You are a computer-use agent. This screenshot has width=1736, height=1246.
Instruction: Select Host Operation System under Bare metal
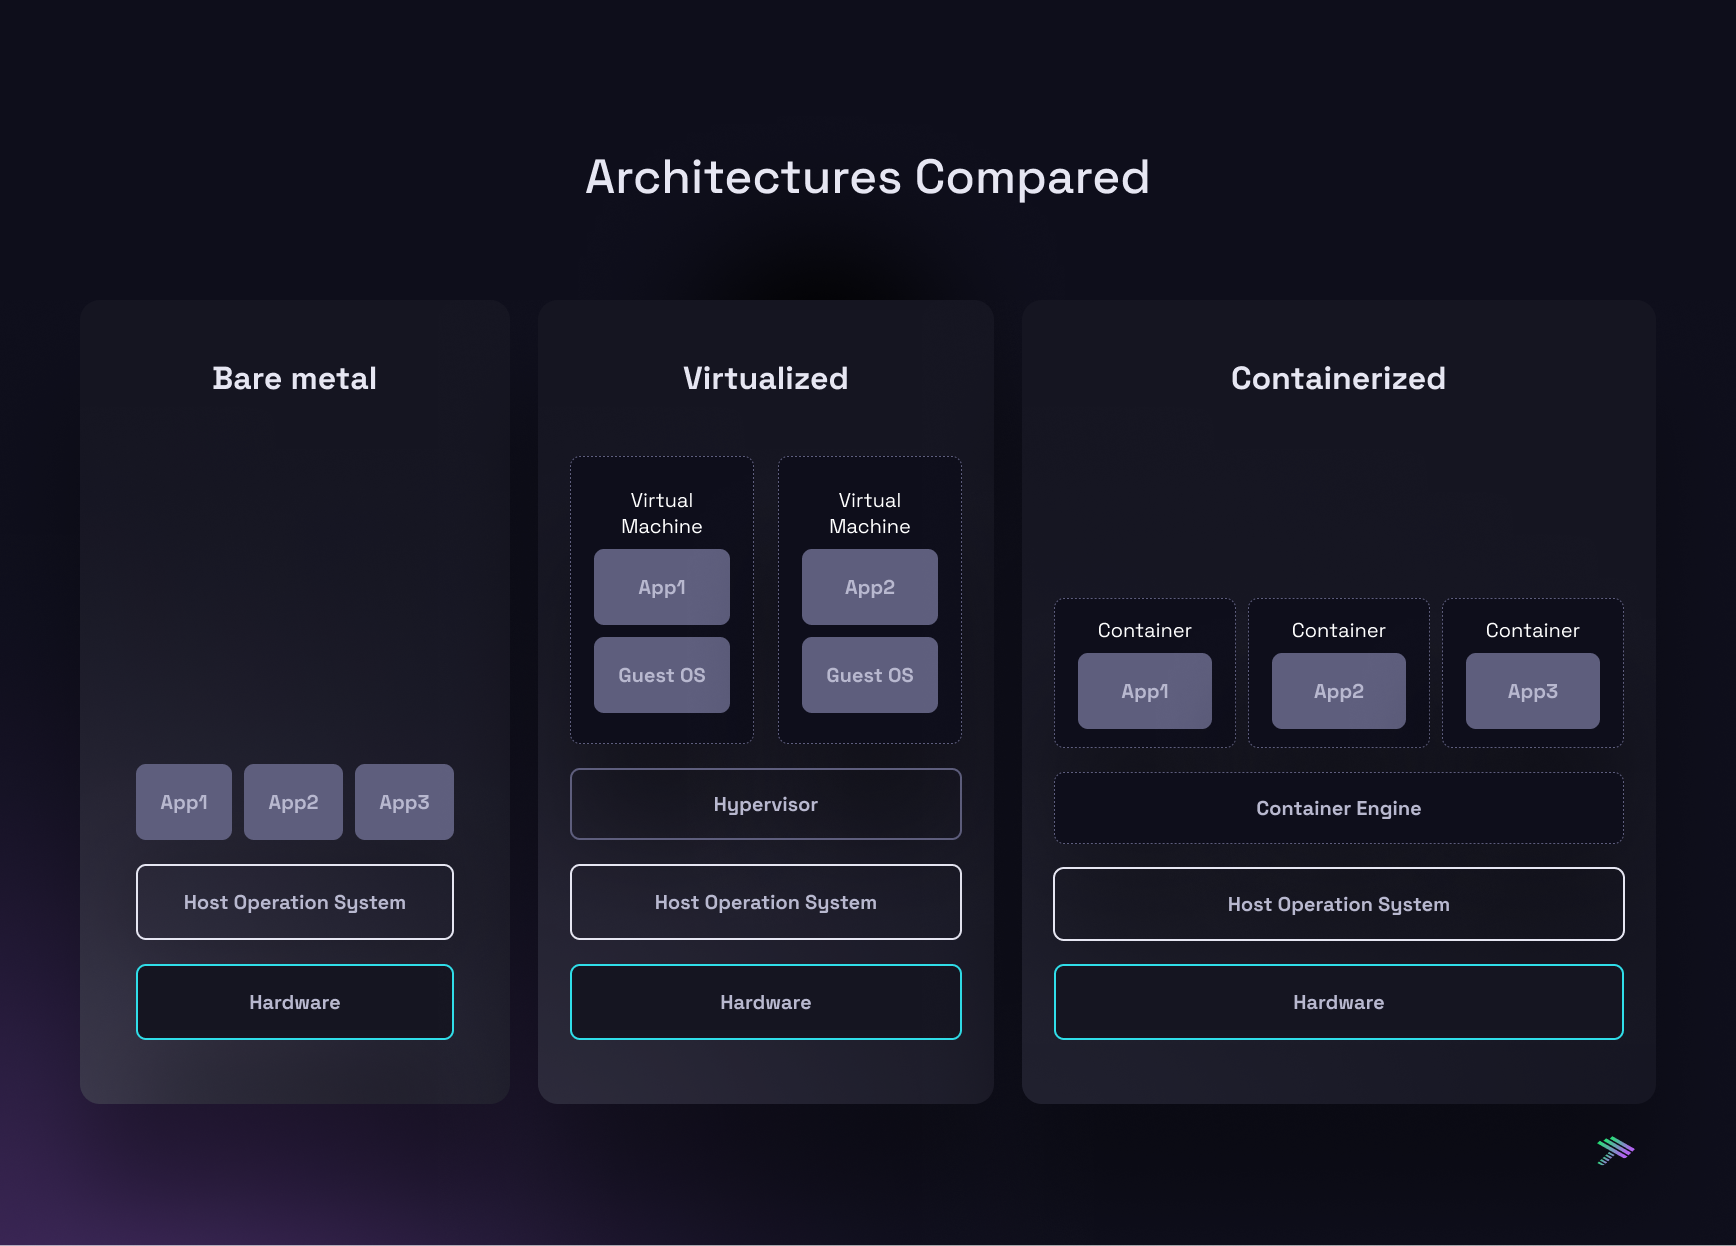295,902
